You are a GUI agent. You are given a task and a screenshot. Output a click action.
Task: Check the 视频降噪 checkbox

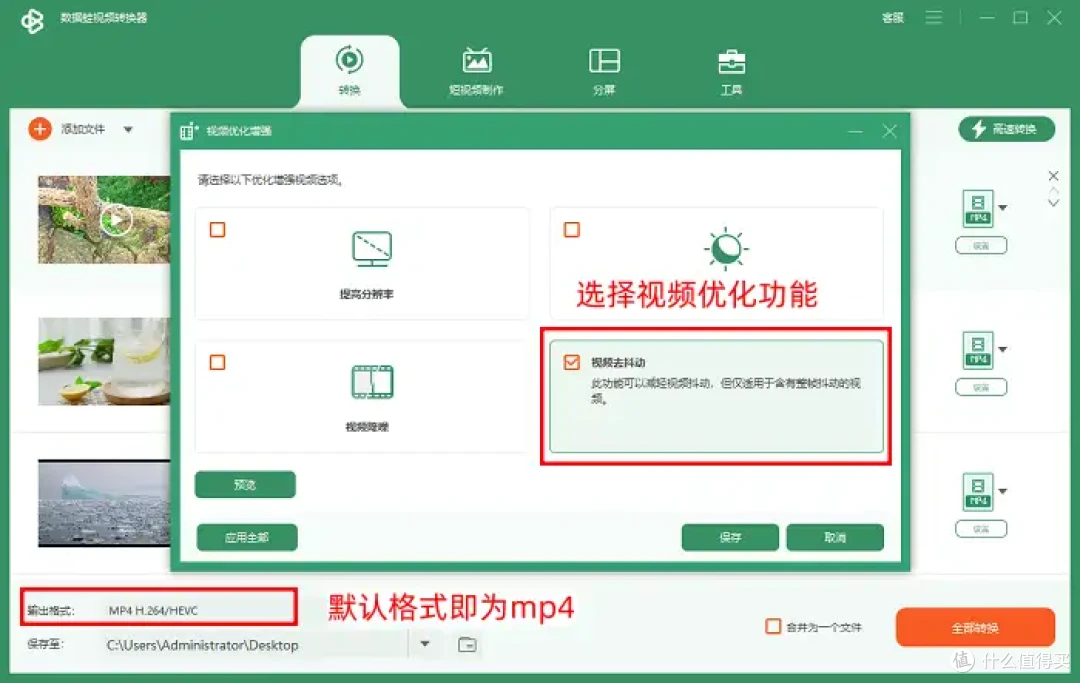pyautogui.click(x=218, y=362)
